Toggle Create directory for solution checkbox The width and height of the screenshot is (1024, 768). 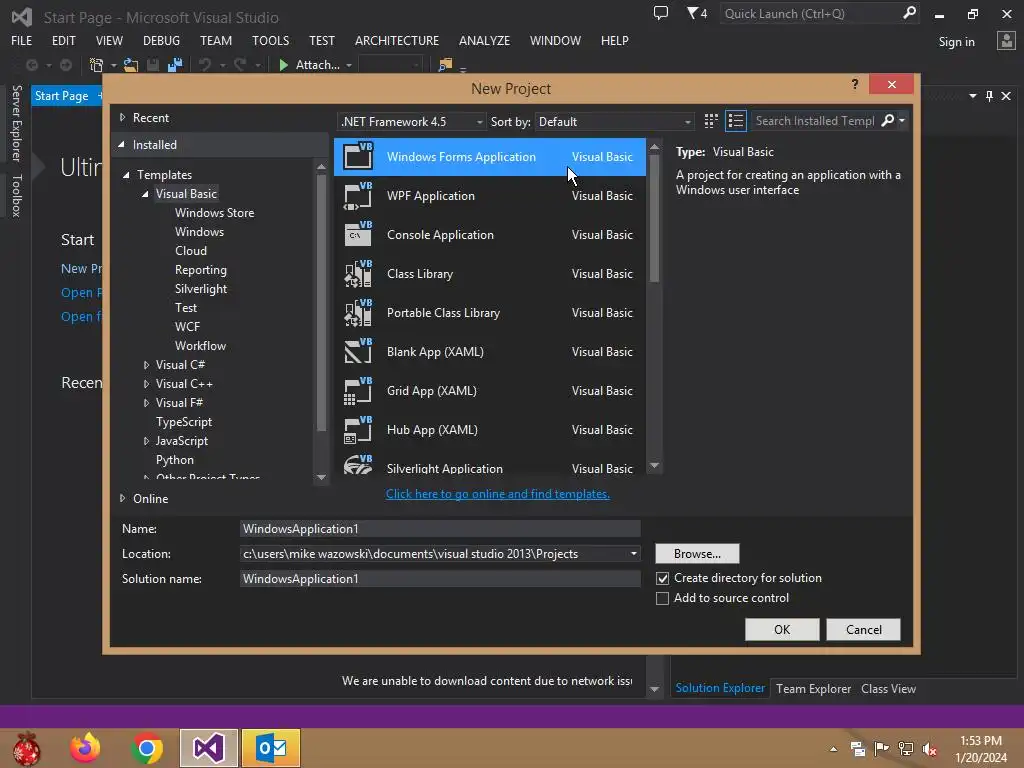click(x=662, y=578)
